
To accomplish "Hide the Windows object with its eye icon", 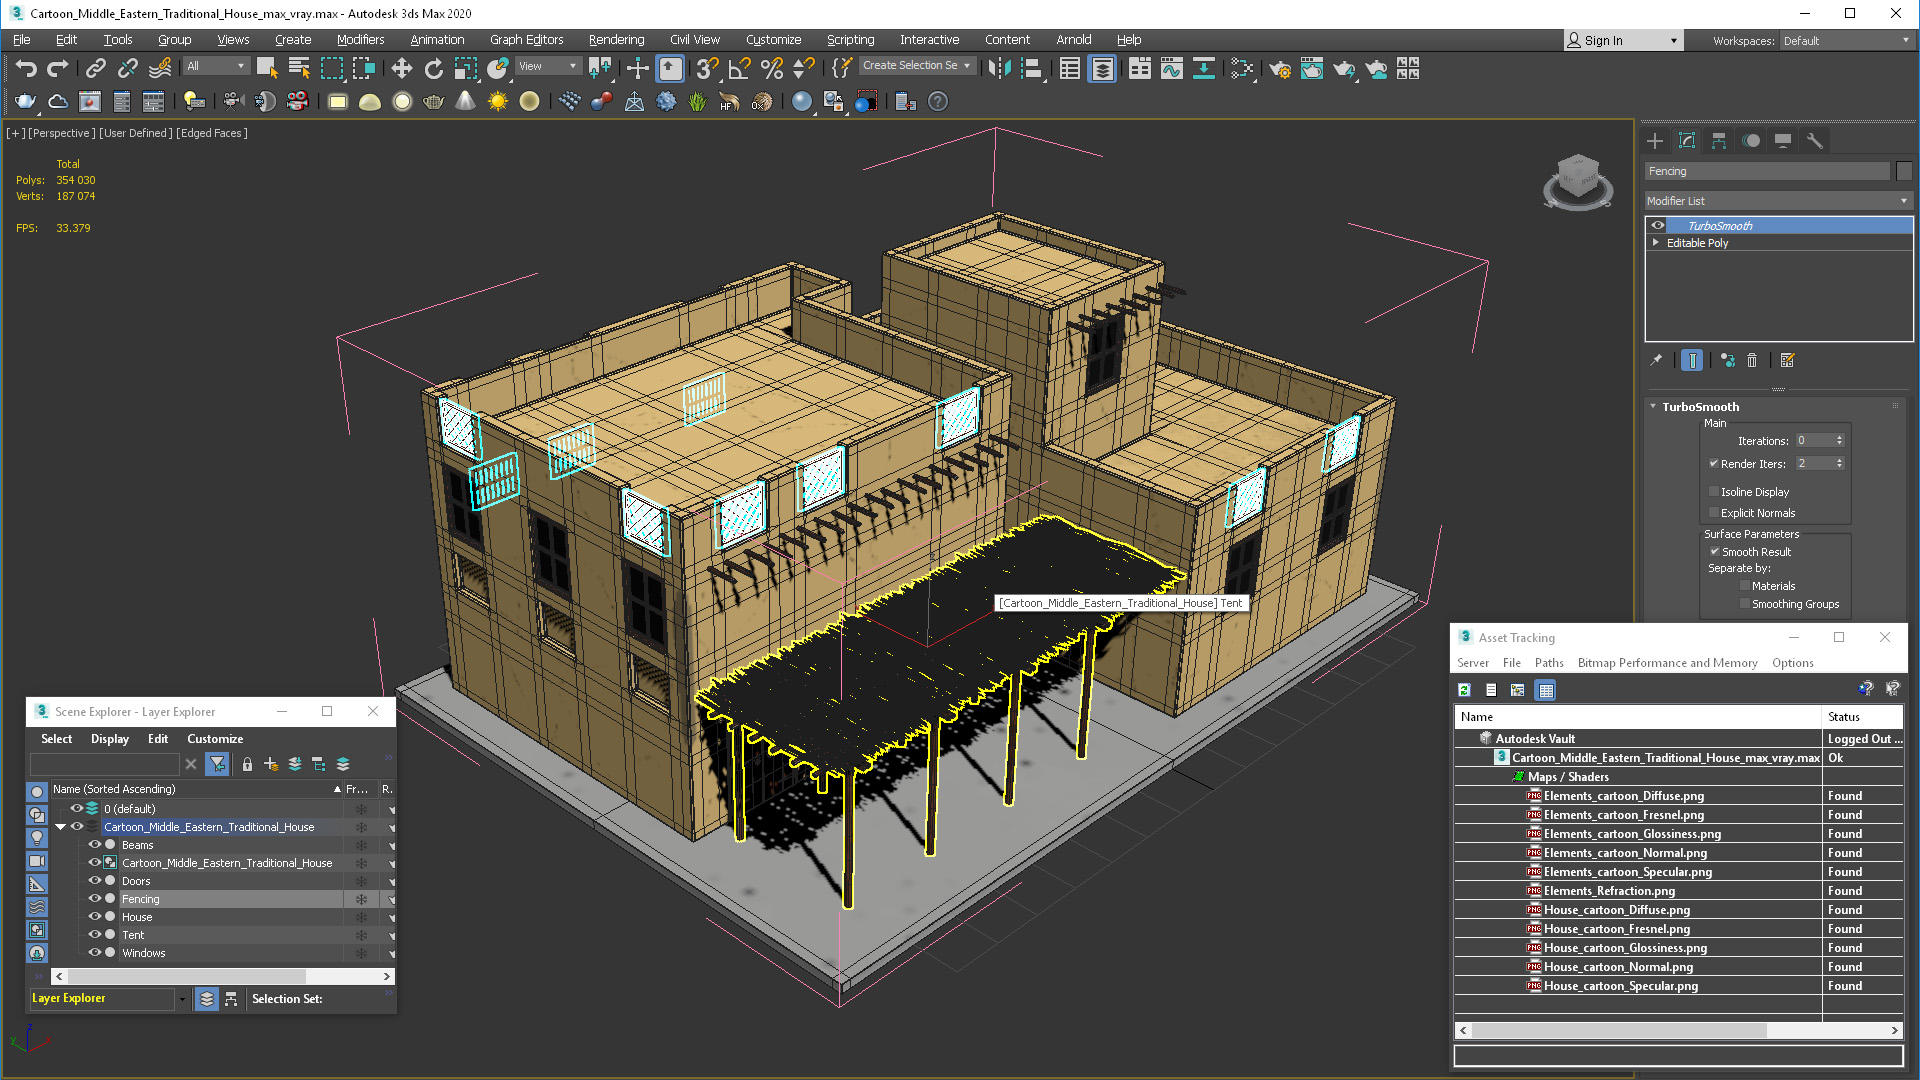I will 95,953.
